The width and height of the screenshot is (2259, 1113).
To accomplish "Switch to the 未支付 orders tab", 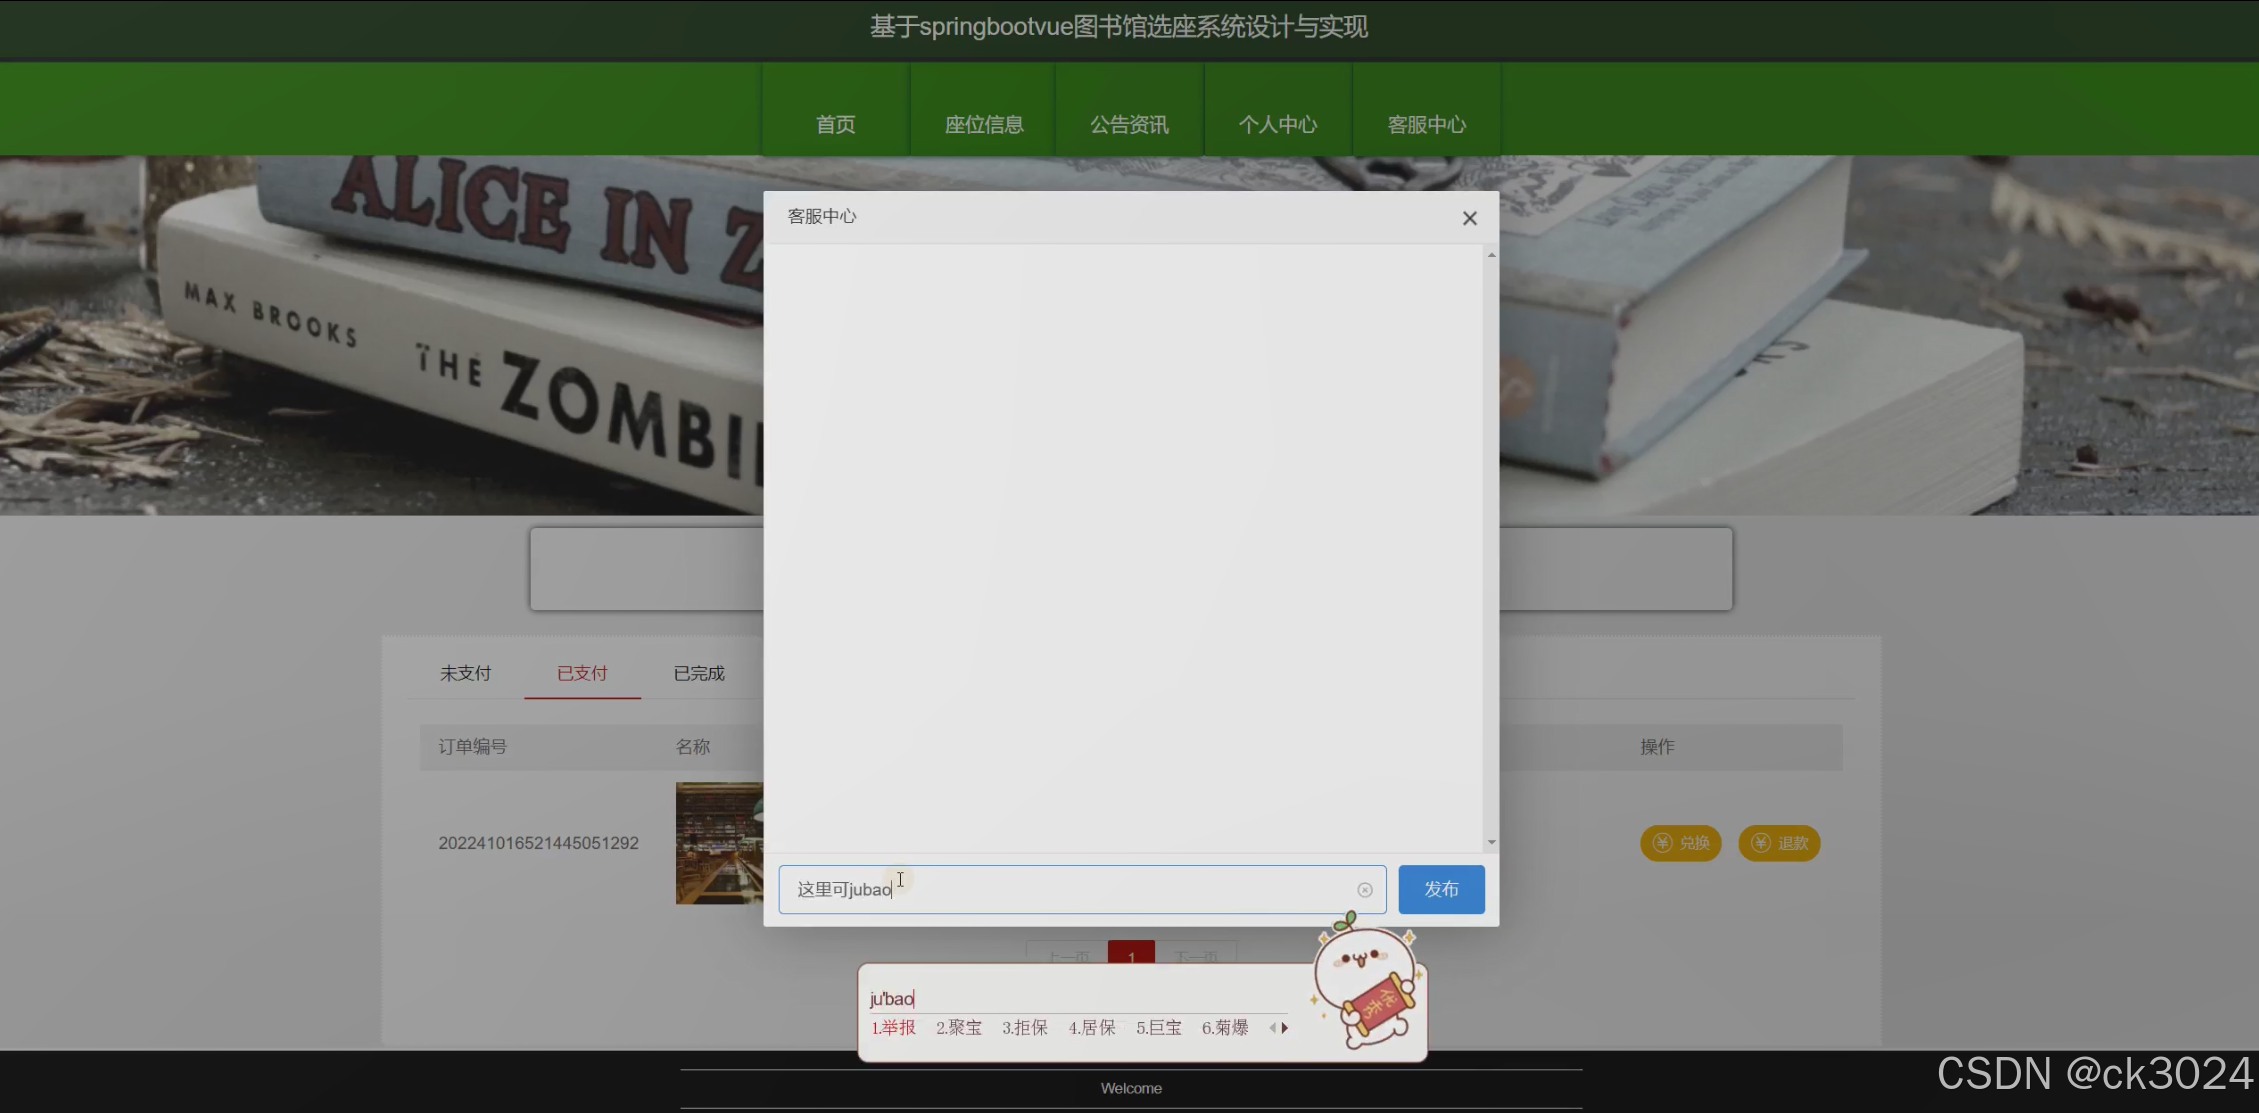I will click(465, 673).
